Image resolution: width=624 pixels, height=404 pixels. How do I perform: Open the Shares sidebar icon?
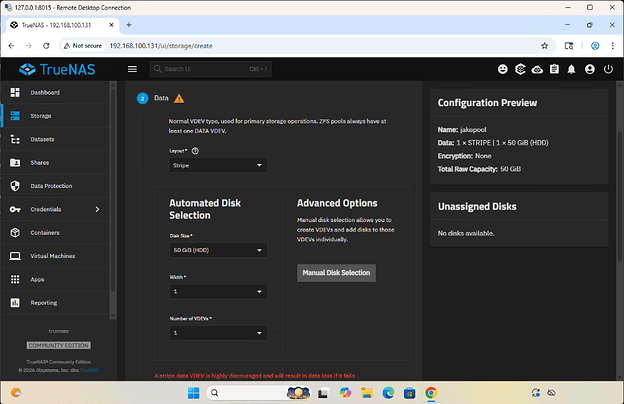(x=15, y=162)
